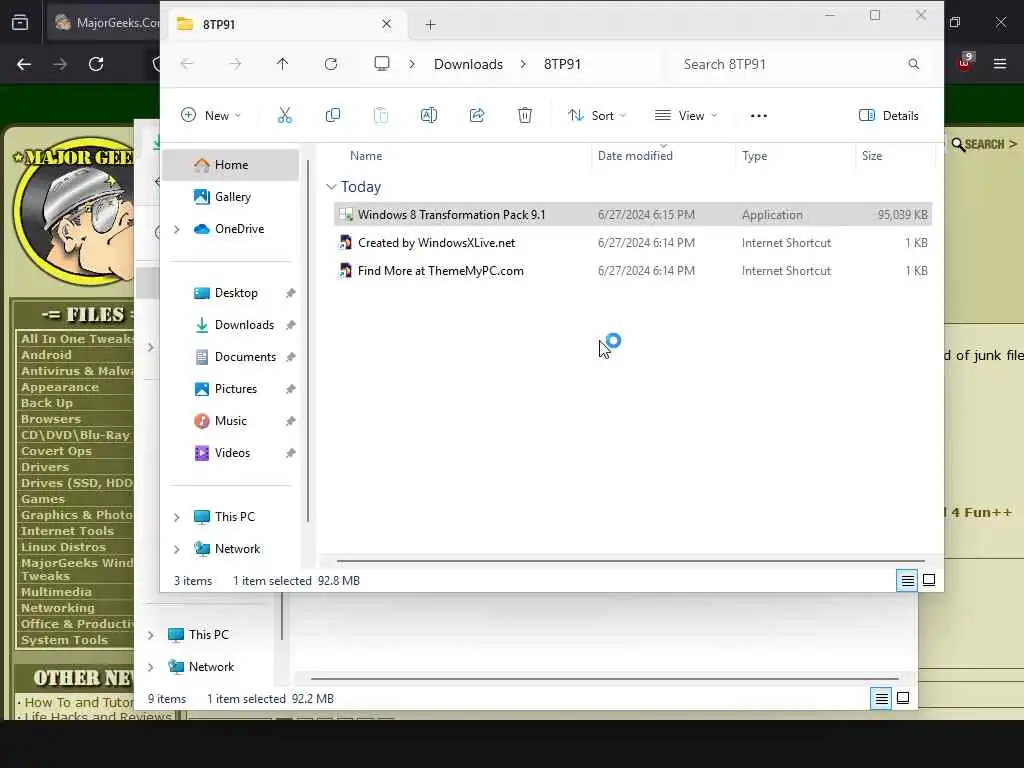Click the browser Back arrow button
This screenshot has width=1024, height=768.
pyautogui.click(x=24, y=64)
